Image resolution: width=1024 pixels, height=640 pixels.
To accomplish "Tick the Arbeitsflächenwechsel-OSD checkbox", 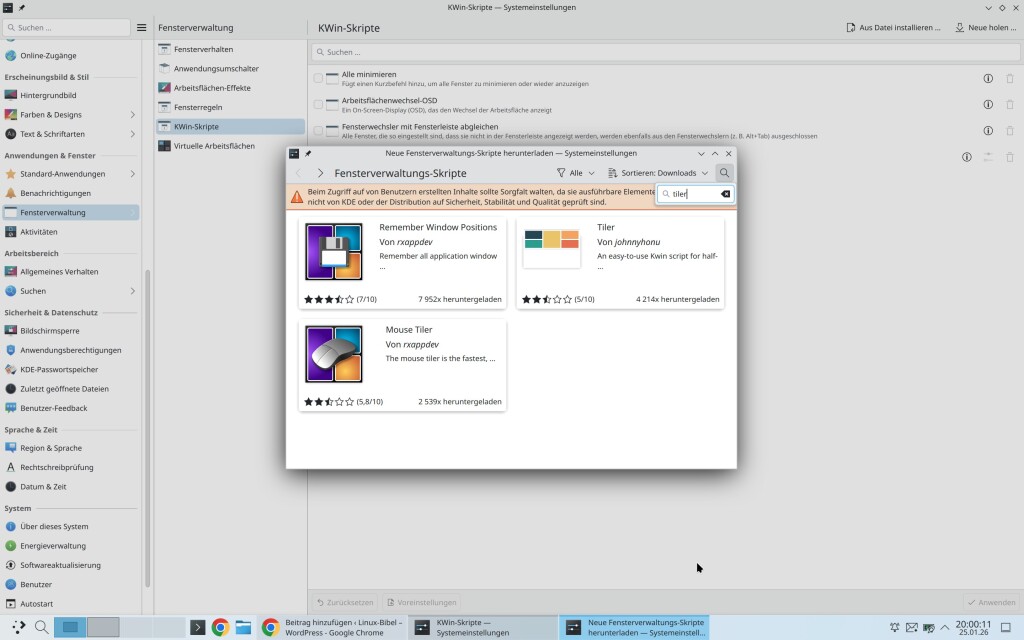I will (x=318, y=104).
